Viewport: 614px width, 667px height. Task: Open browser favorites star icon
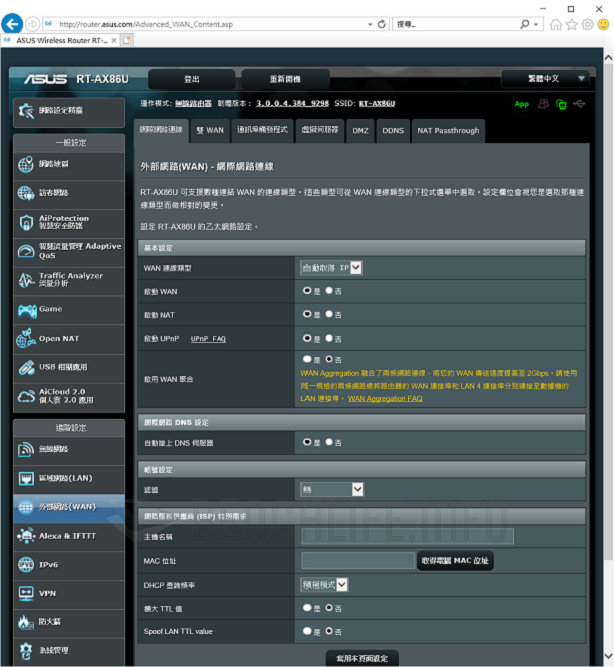(572, 24)
